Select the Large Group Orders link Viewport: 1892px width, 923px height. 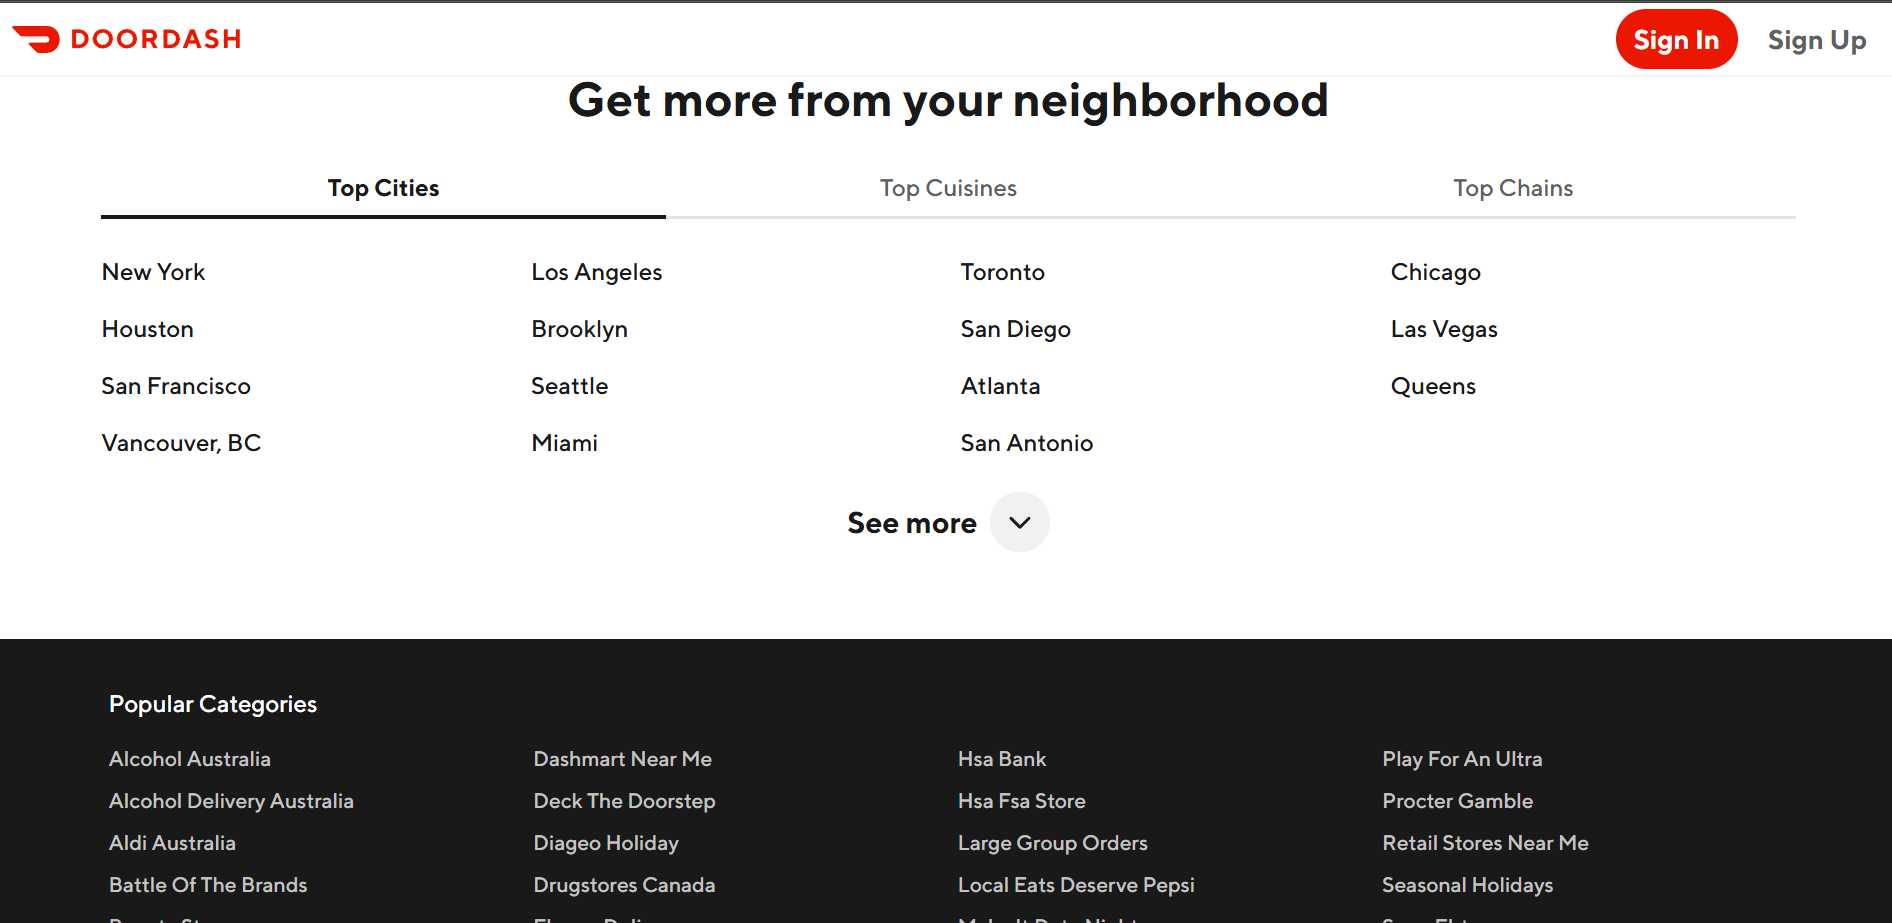tap(1052, 843)
